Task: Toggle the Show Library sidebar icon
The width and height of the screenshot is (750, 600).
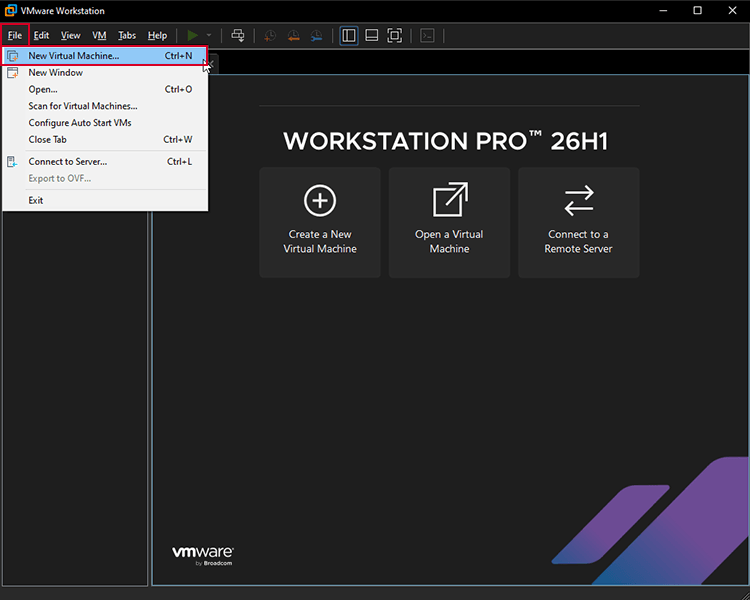Action: point(349,35)
